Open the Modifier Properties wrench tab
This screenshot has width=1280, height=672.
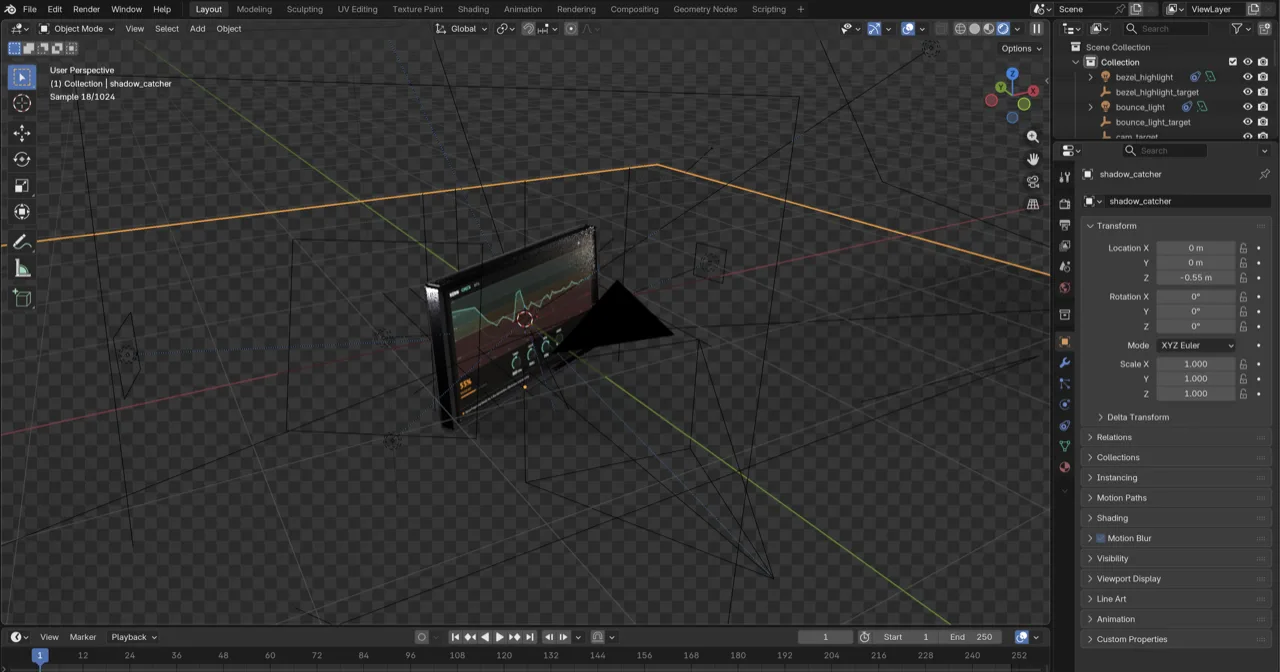1064,364
